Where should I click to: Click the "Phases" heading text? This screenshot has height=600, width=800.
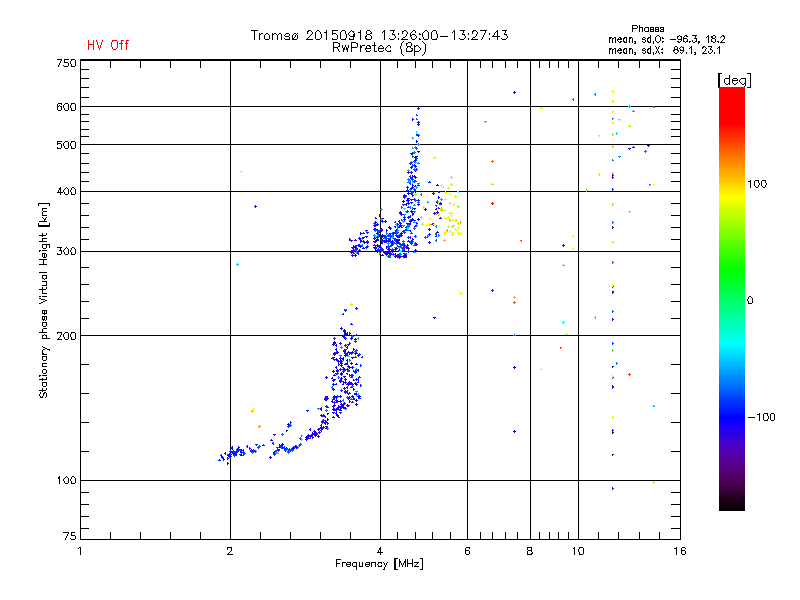647,29
